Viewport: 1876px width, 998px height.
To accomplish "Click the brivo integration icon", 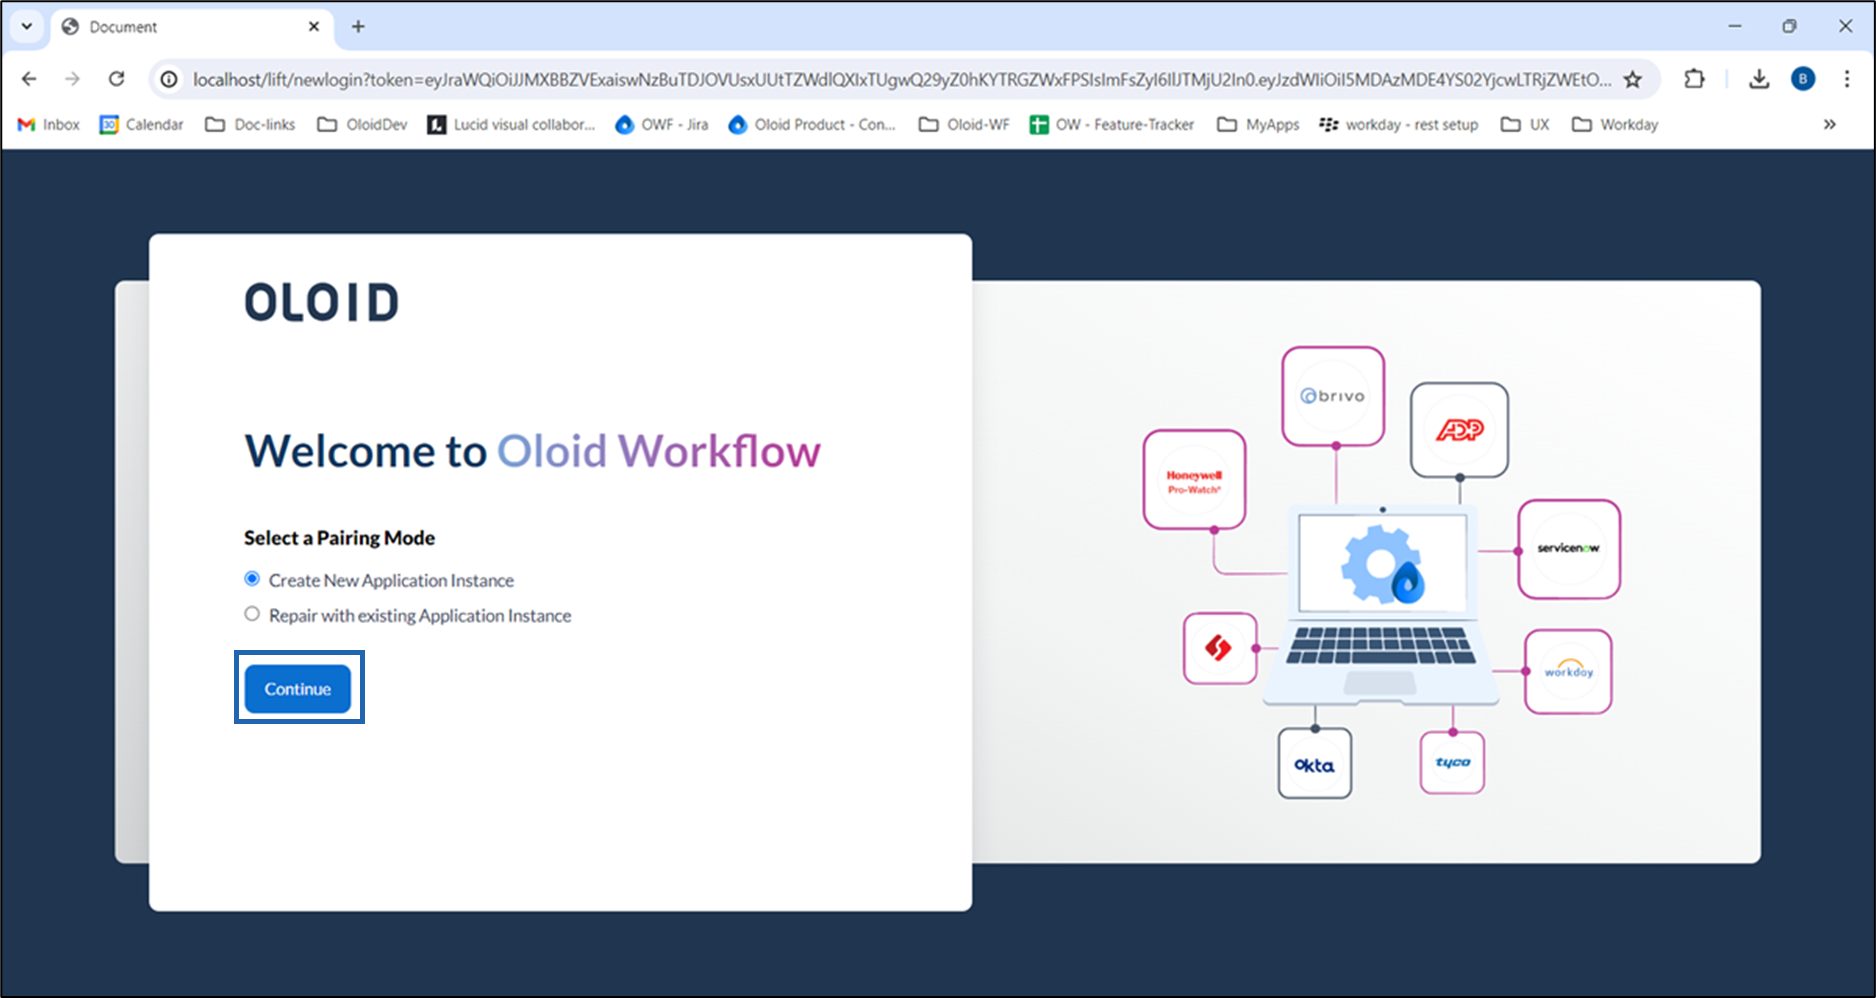I will tap(1333, 396).
